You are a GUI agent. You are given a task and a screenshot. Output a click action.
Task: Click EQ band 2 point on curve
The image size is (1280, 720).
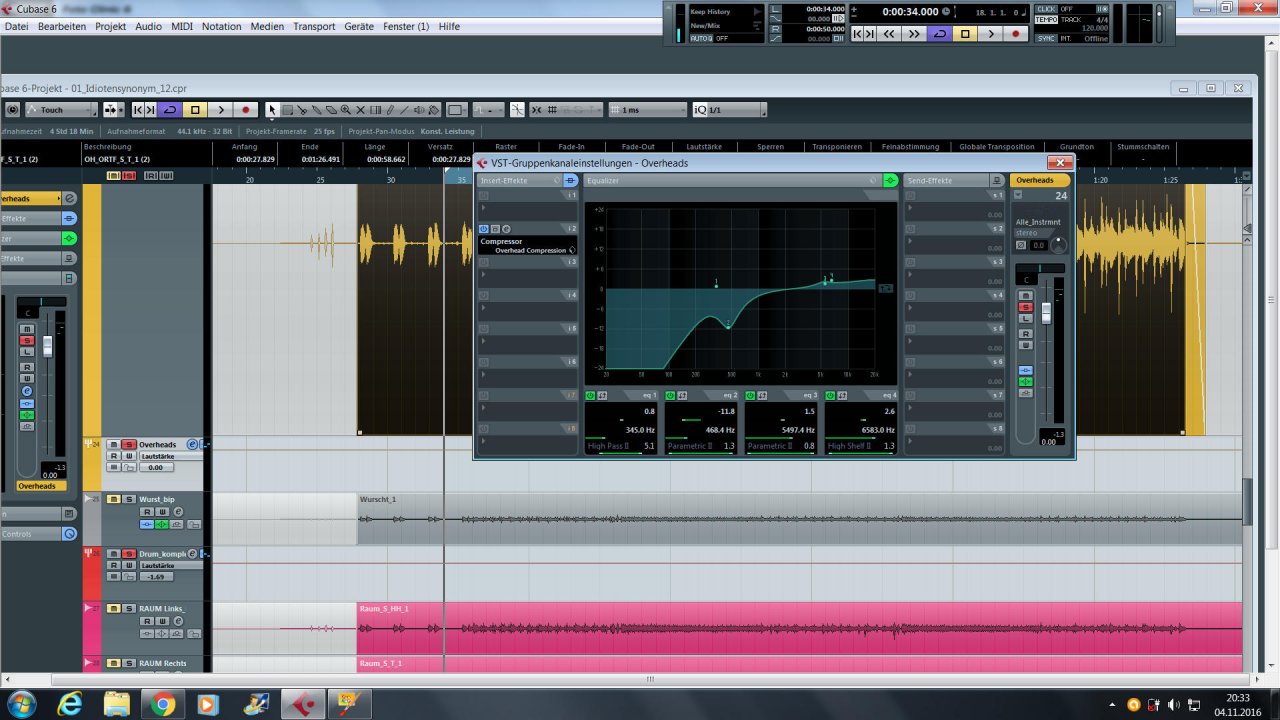tap(728, 327)
